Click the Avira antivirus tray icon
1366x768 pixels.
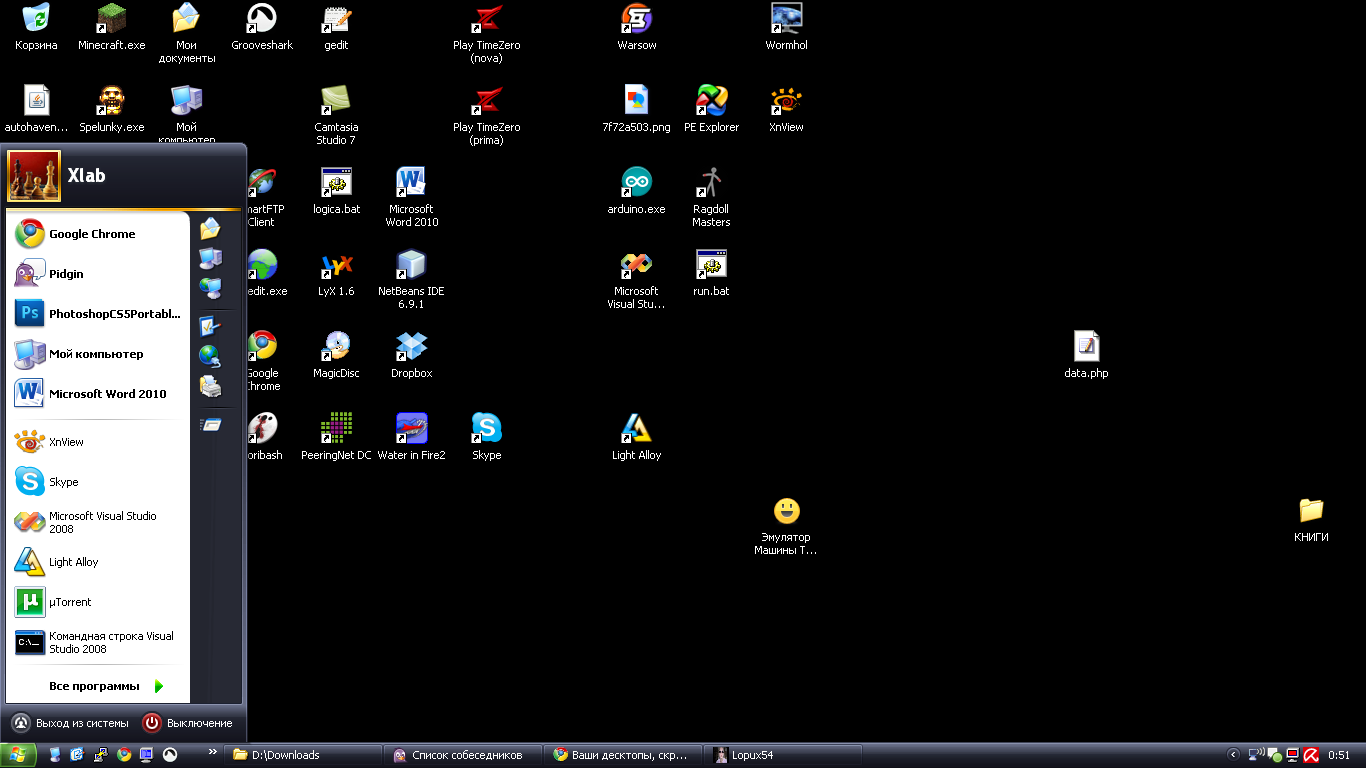(1310, 755)
